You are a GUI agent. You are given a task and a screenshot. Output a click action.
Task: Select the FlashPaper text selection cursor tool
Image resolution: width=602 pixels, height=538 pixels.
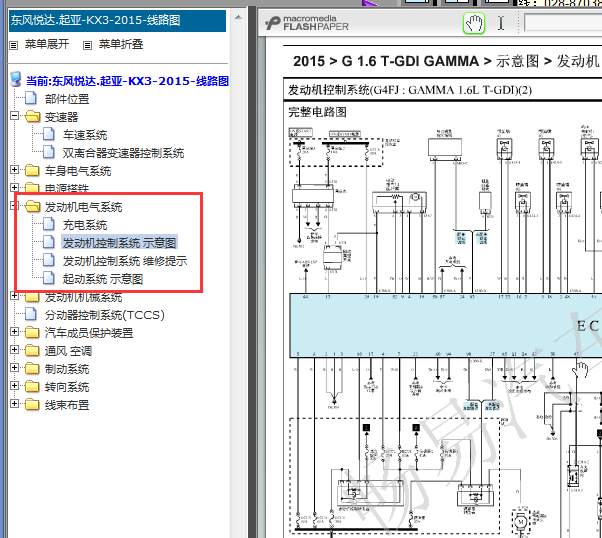501,23
